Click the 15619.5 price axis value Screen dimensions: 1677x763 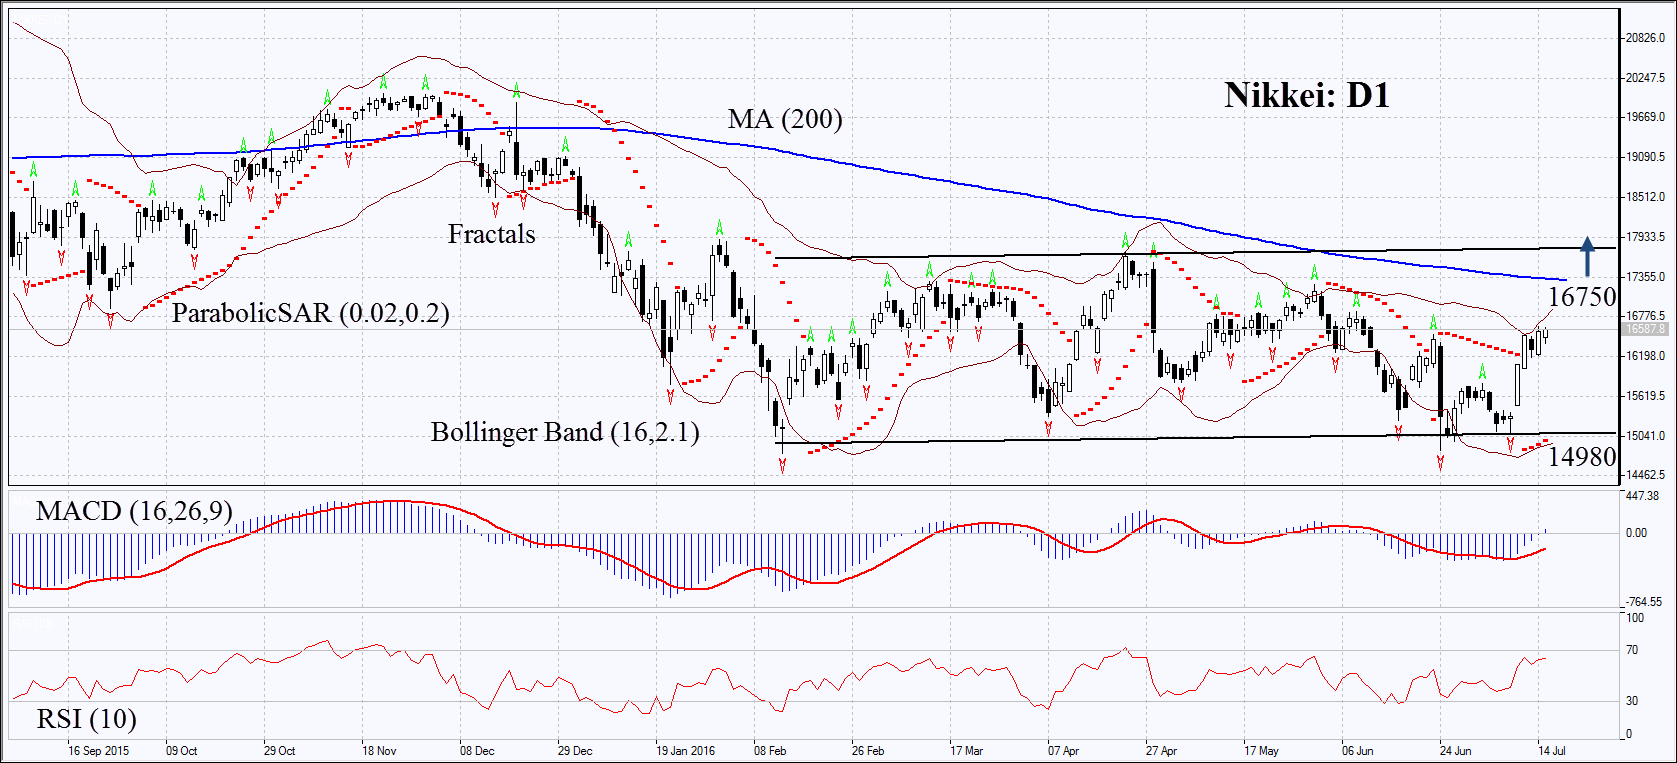tap(1646, 396)
